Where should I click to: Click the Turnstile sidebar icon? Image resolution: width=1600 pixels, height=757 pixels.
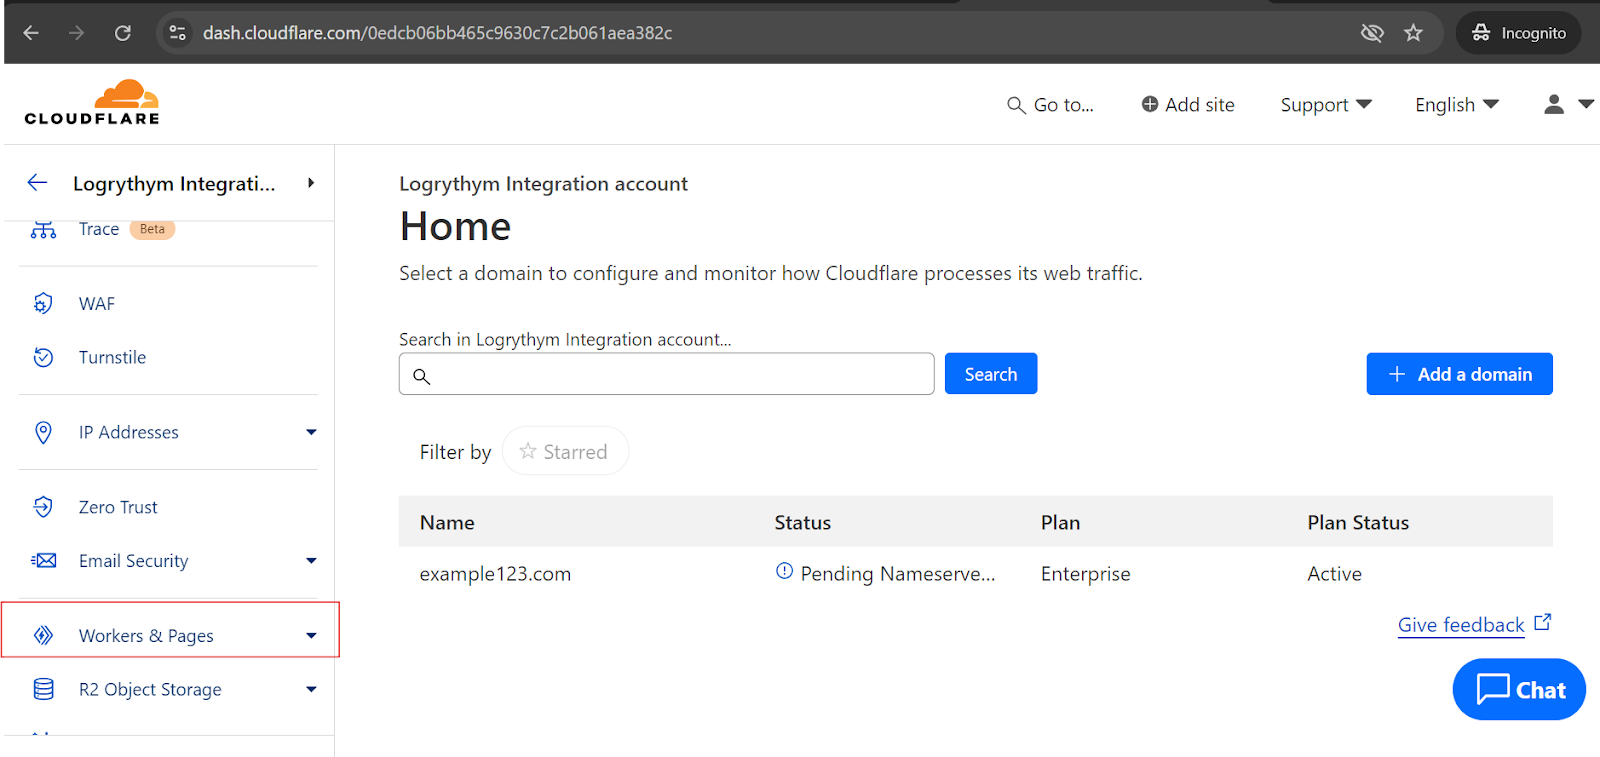[43, 357]
